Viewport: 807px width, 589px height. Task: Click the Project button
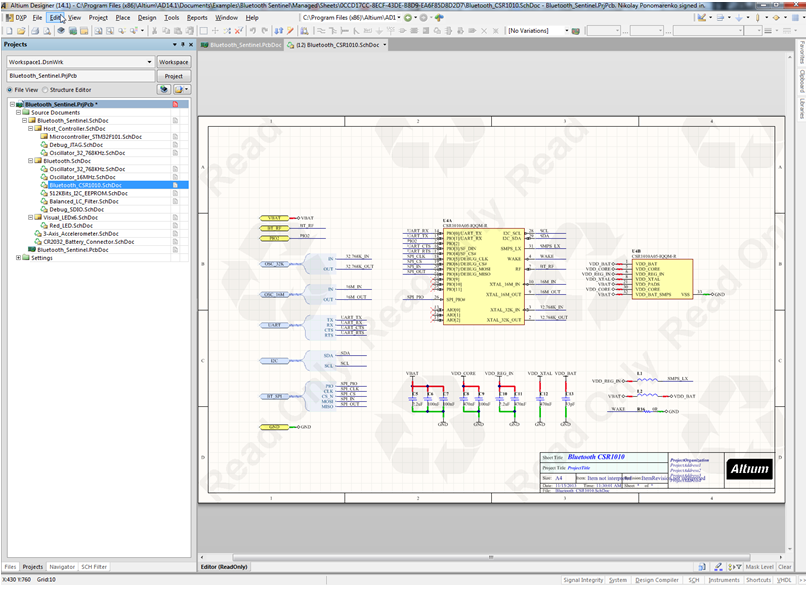point(173,76)
